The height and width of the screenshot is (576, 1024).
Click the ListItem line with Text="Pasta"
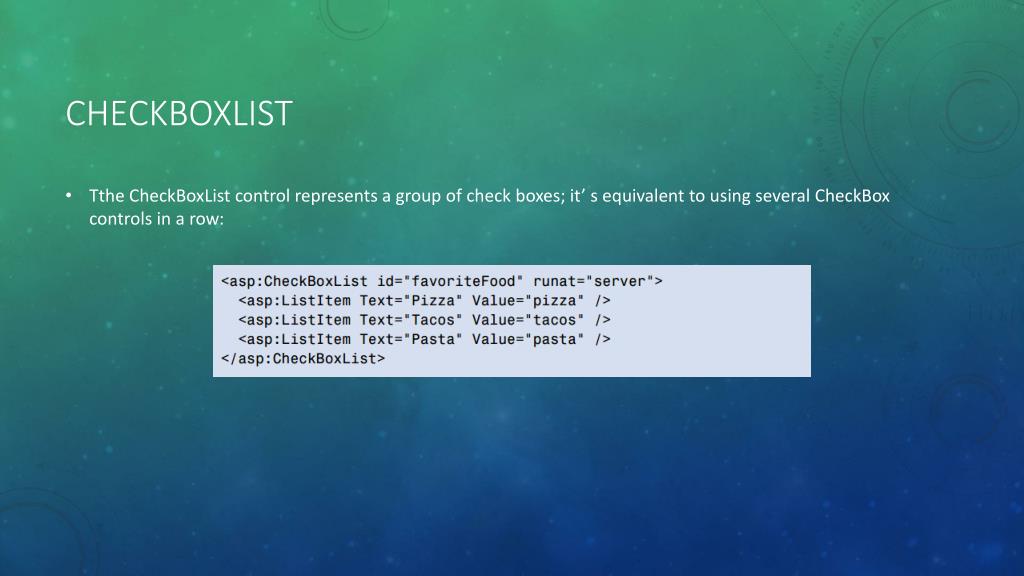point(424,340)
